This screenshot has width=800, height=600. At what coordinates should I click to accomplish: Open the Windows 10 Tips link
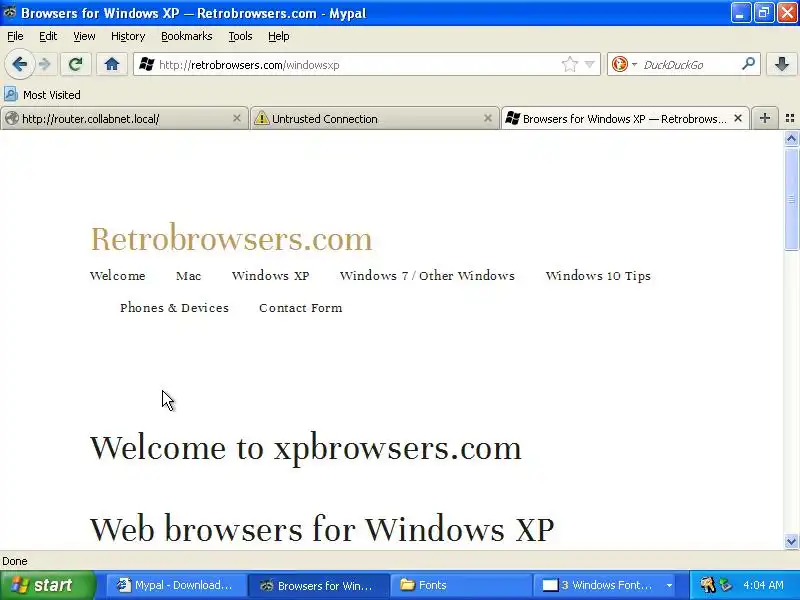pyautogui.click(x=598, y=276)
